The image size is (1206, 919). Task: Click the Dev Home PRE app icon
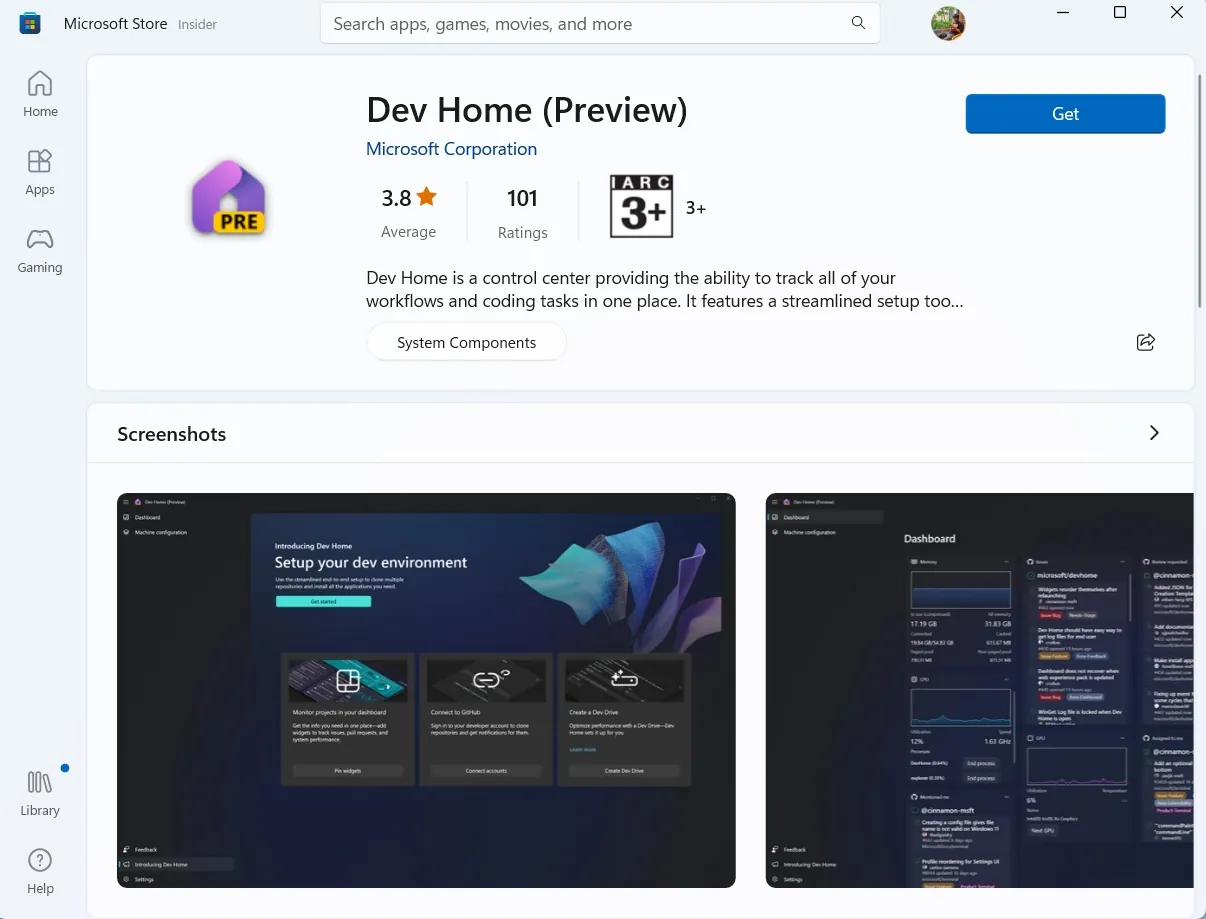coord(229,198)
